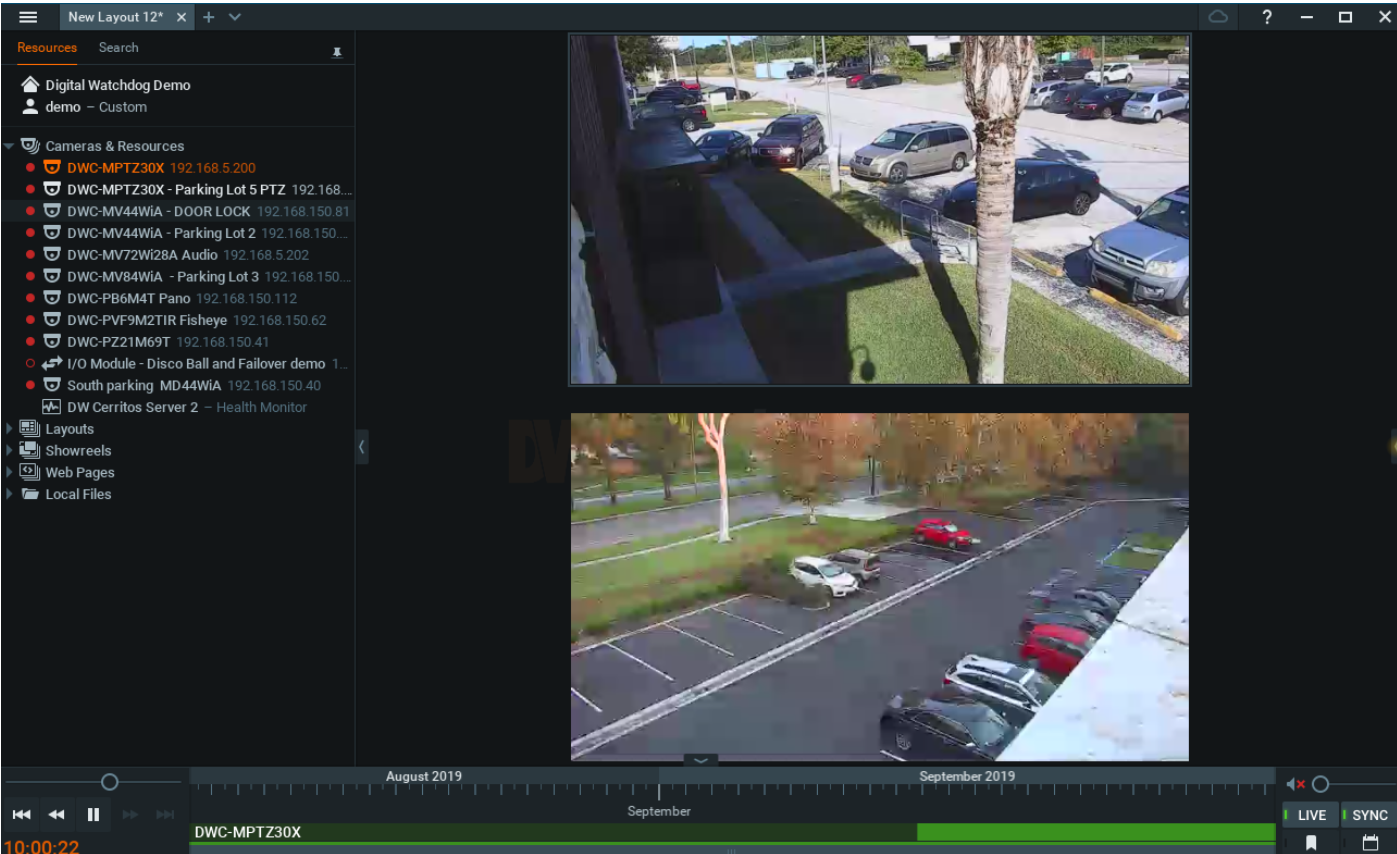Toggle the LIVE mode button
This screenshot has height=854, width=1397.
coord(1311,815)
